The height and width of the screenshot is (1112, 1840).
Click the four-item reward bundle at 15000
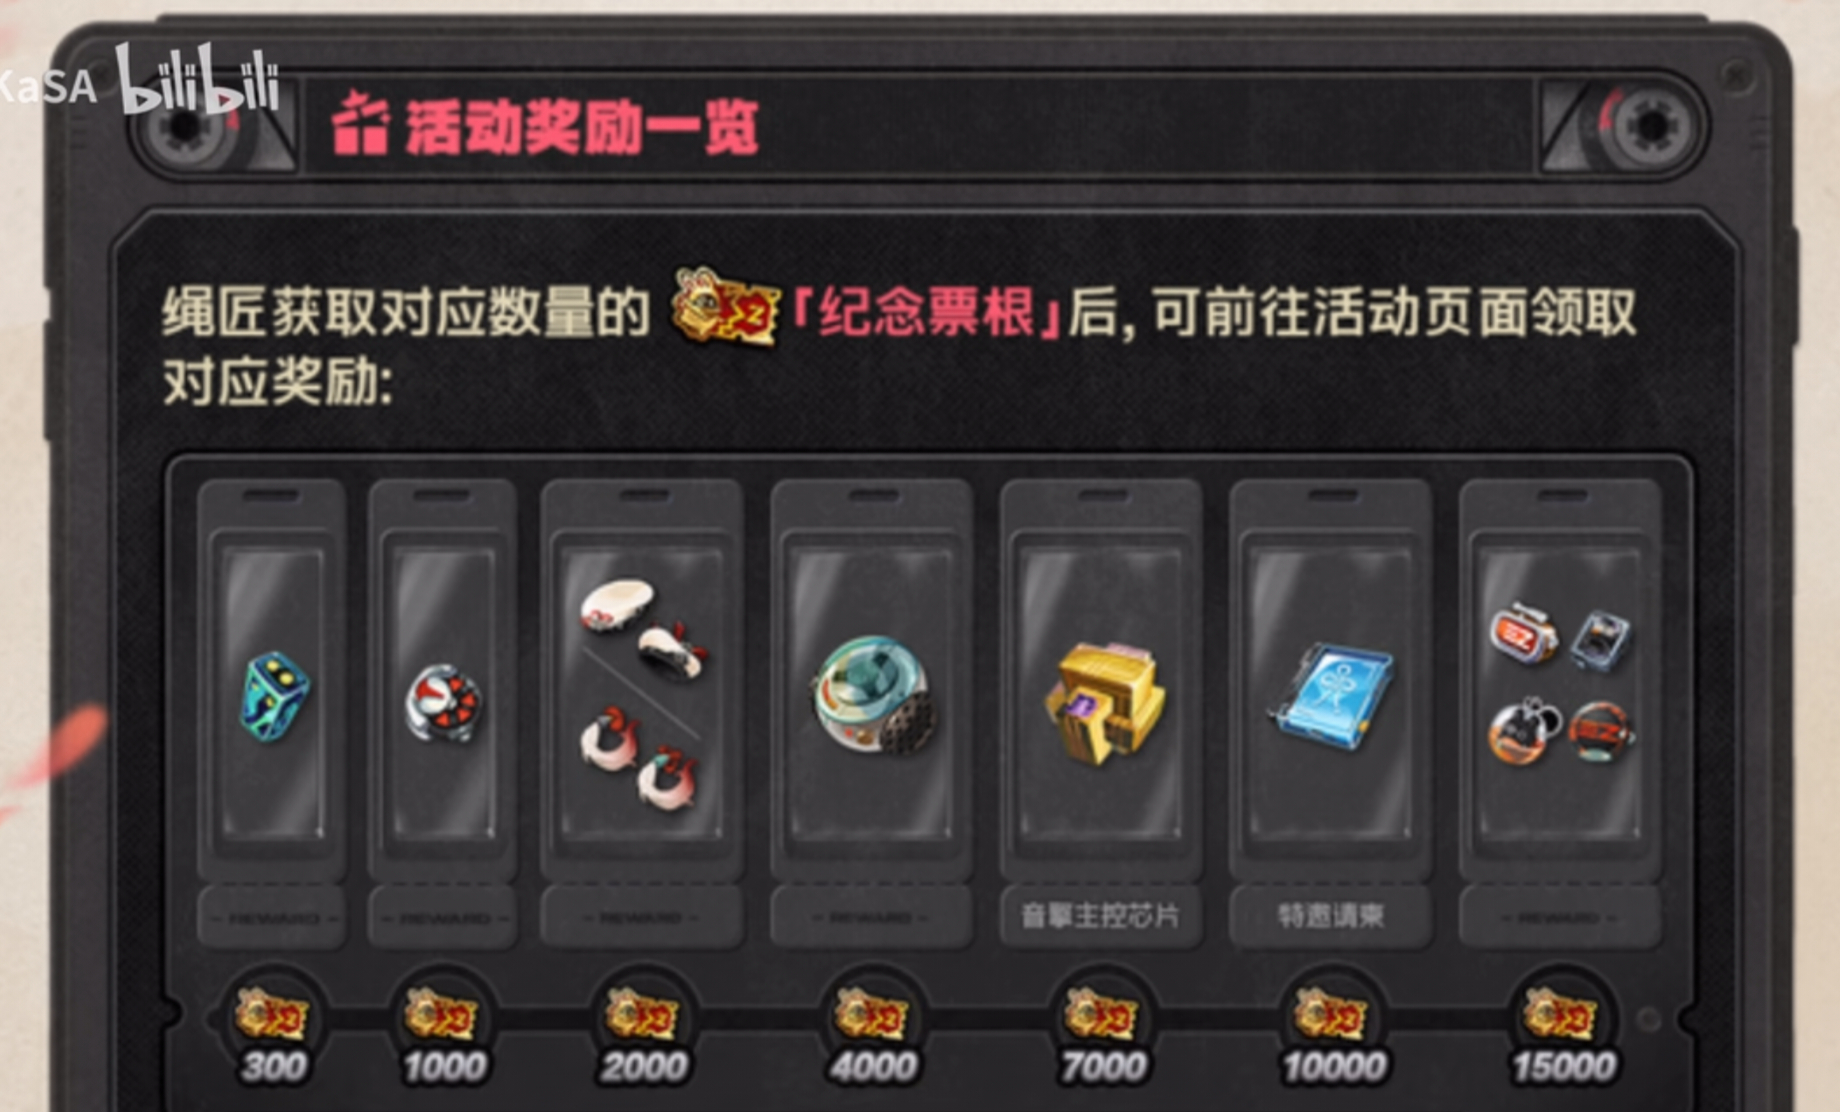pyautogui.click(x=1560, y=683)
